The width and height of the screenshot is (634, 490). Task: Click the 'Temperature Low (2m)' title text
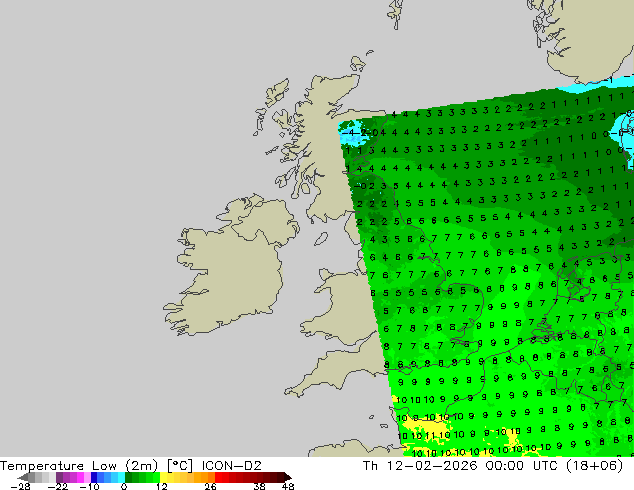pyautogui.click(x=79, y=466)
